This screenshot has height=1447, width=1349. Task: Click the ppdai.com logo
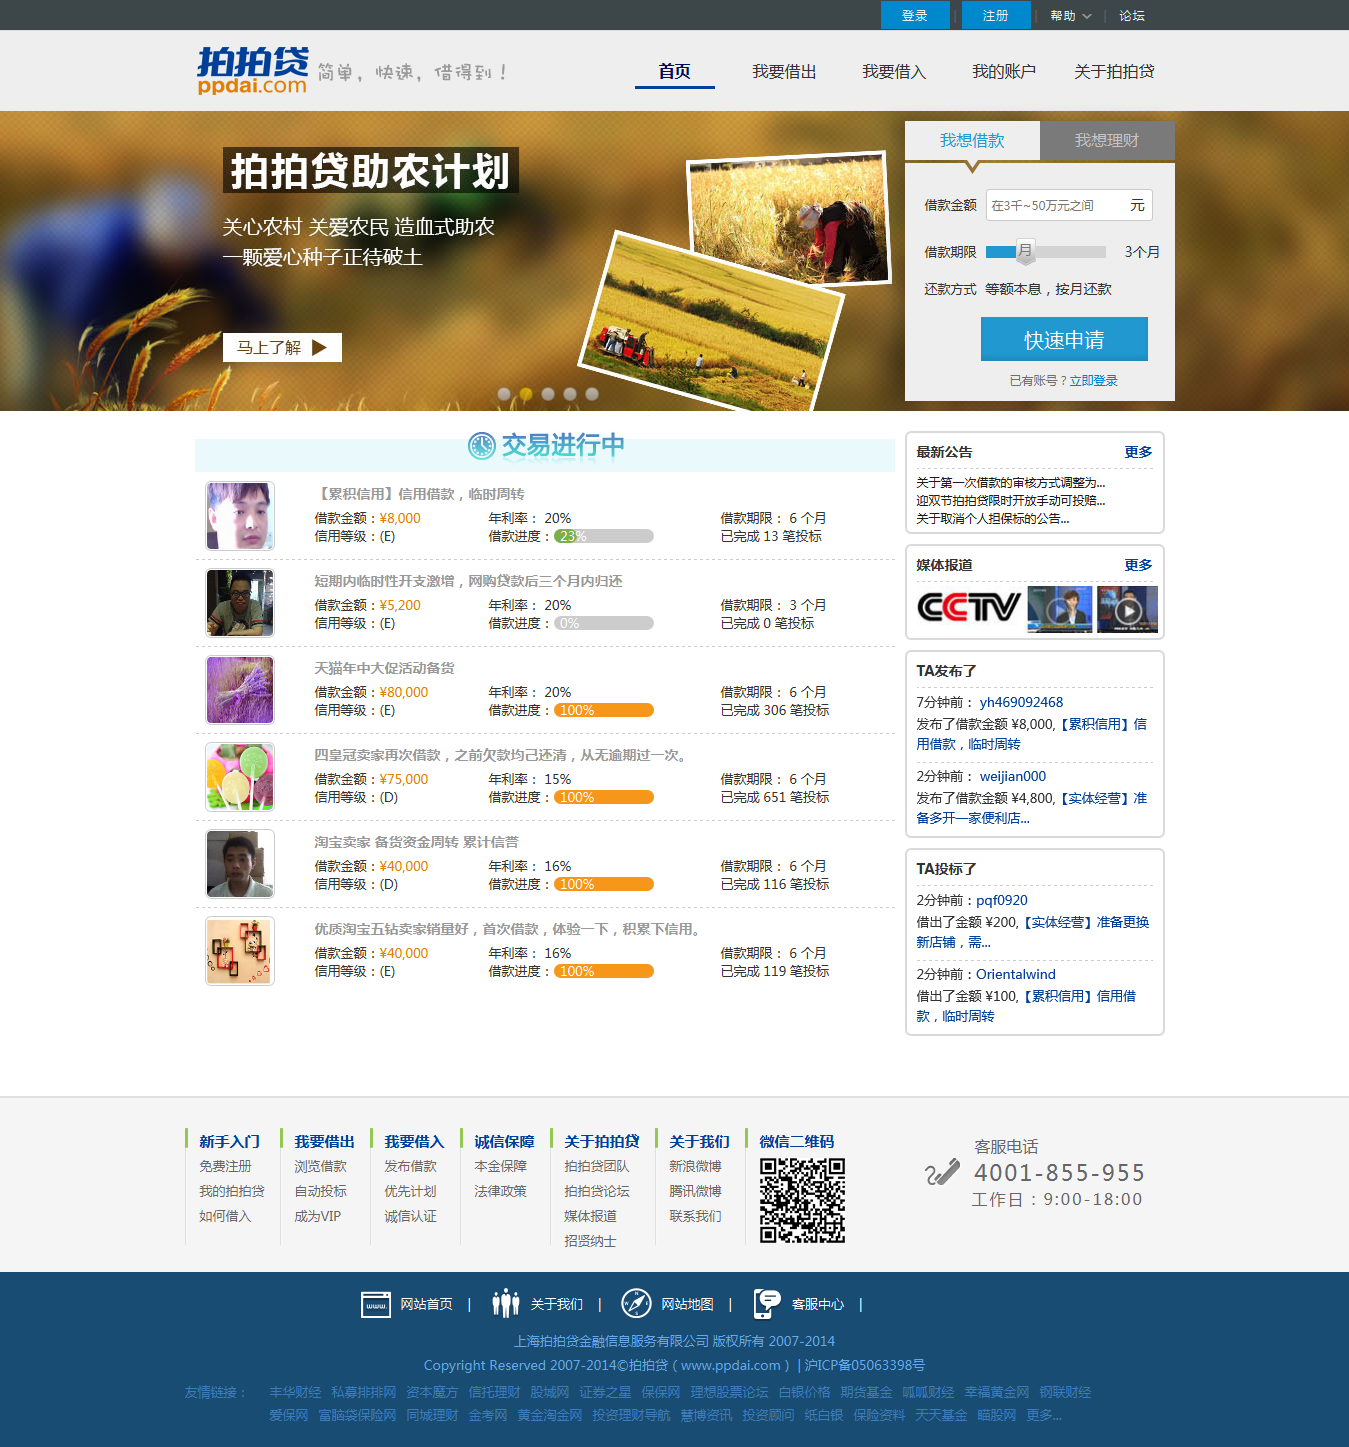coord(253,71)
